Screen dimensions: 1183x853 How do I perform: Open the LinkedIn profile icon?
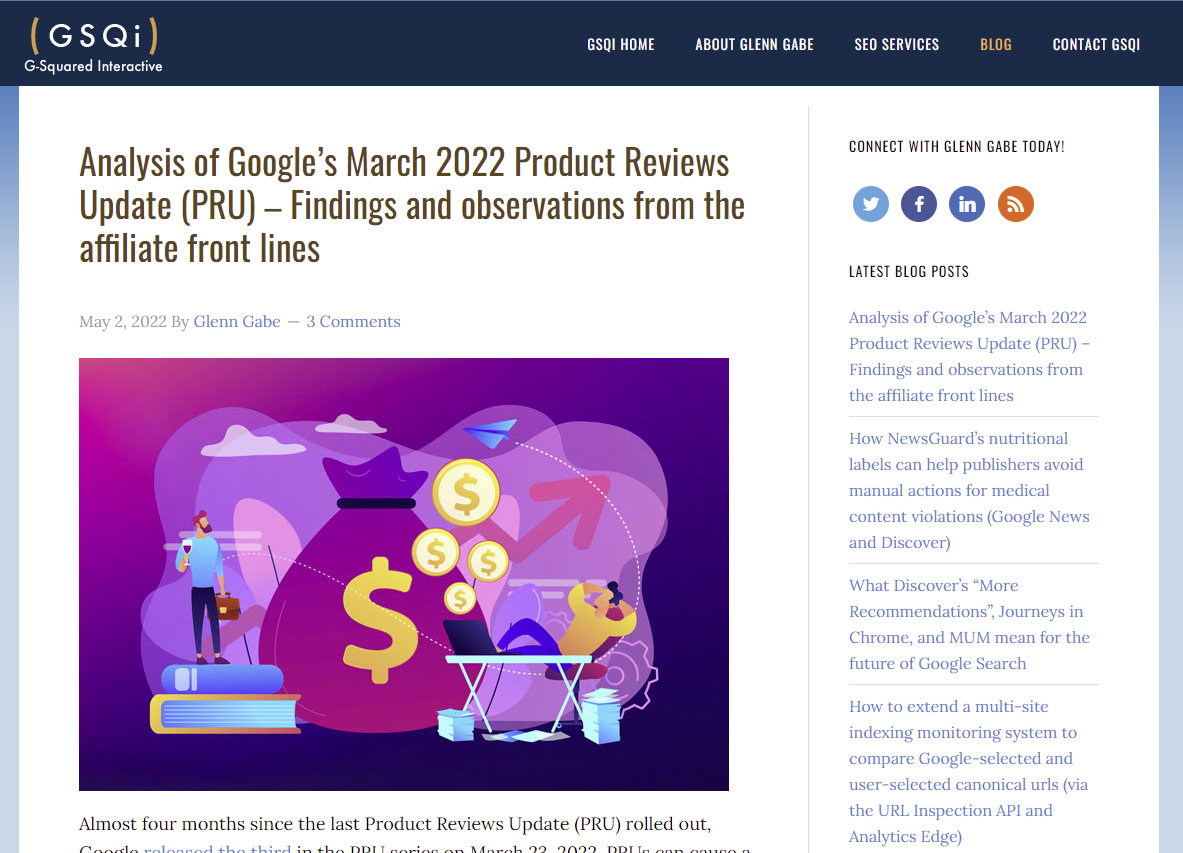967,204
